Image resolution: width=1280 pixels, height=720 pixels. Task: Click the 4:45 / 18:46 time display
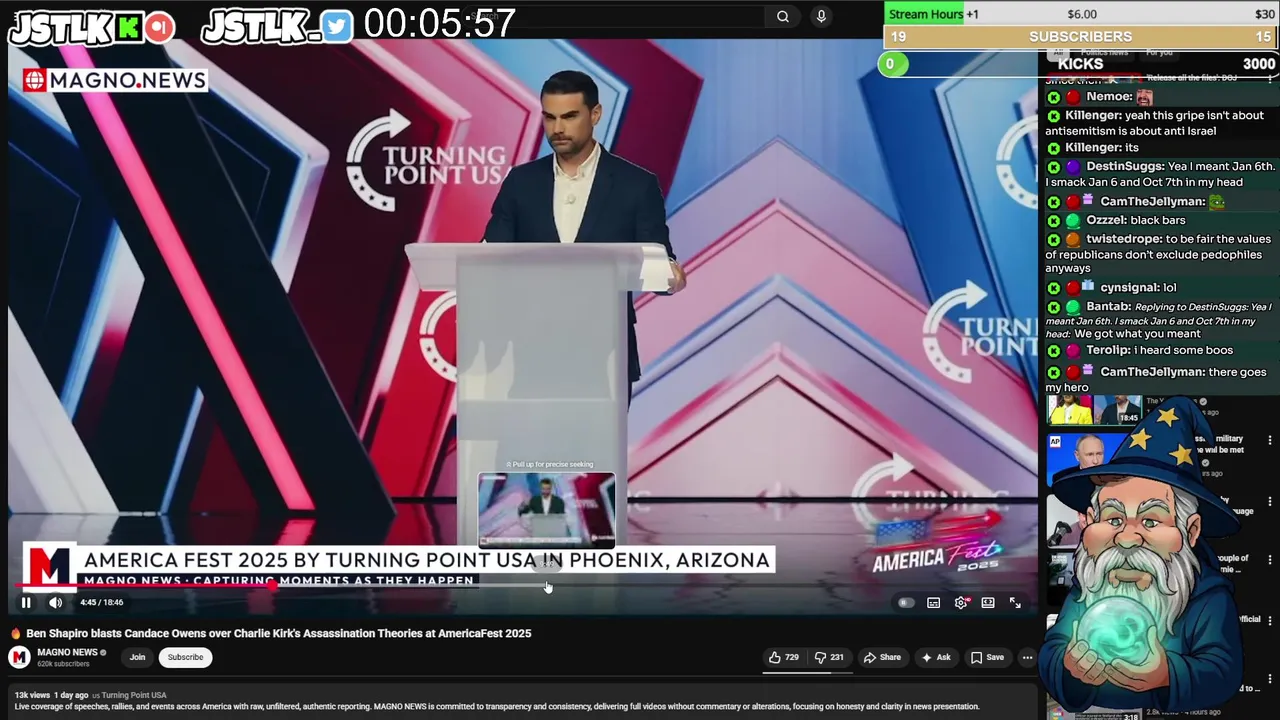click(101, 602)
